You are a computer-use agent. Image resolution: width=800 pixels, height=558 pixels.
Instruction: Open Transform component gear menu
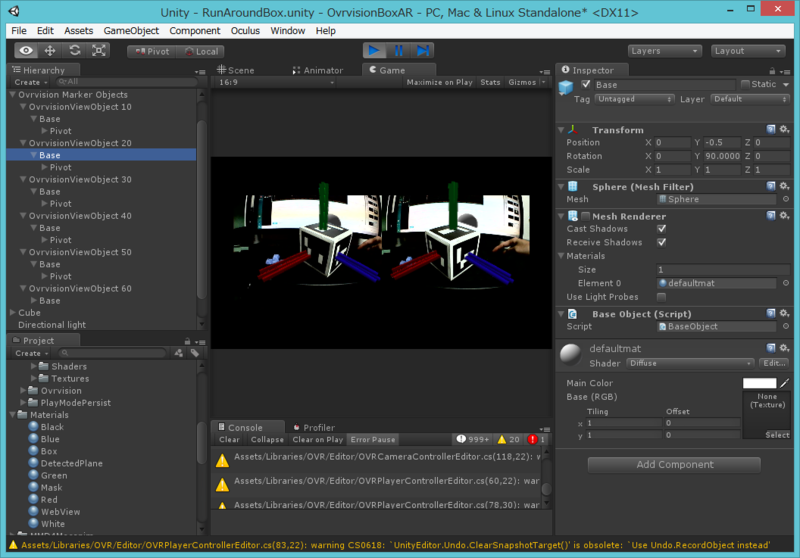pos(785,130)
